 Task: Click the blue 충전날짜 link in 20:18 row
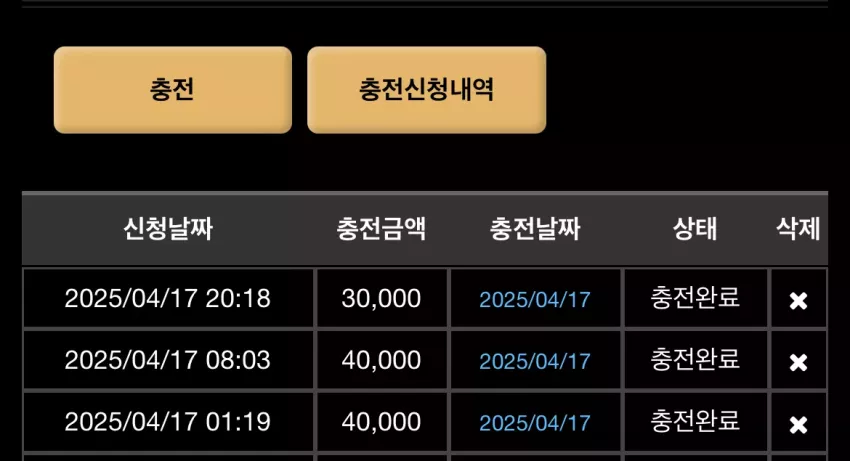click(x=535, y=299)
